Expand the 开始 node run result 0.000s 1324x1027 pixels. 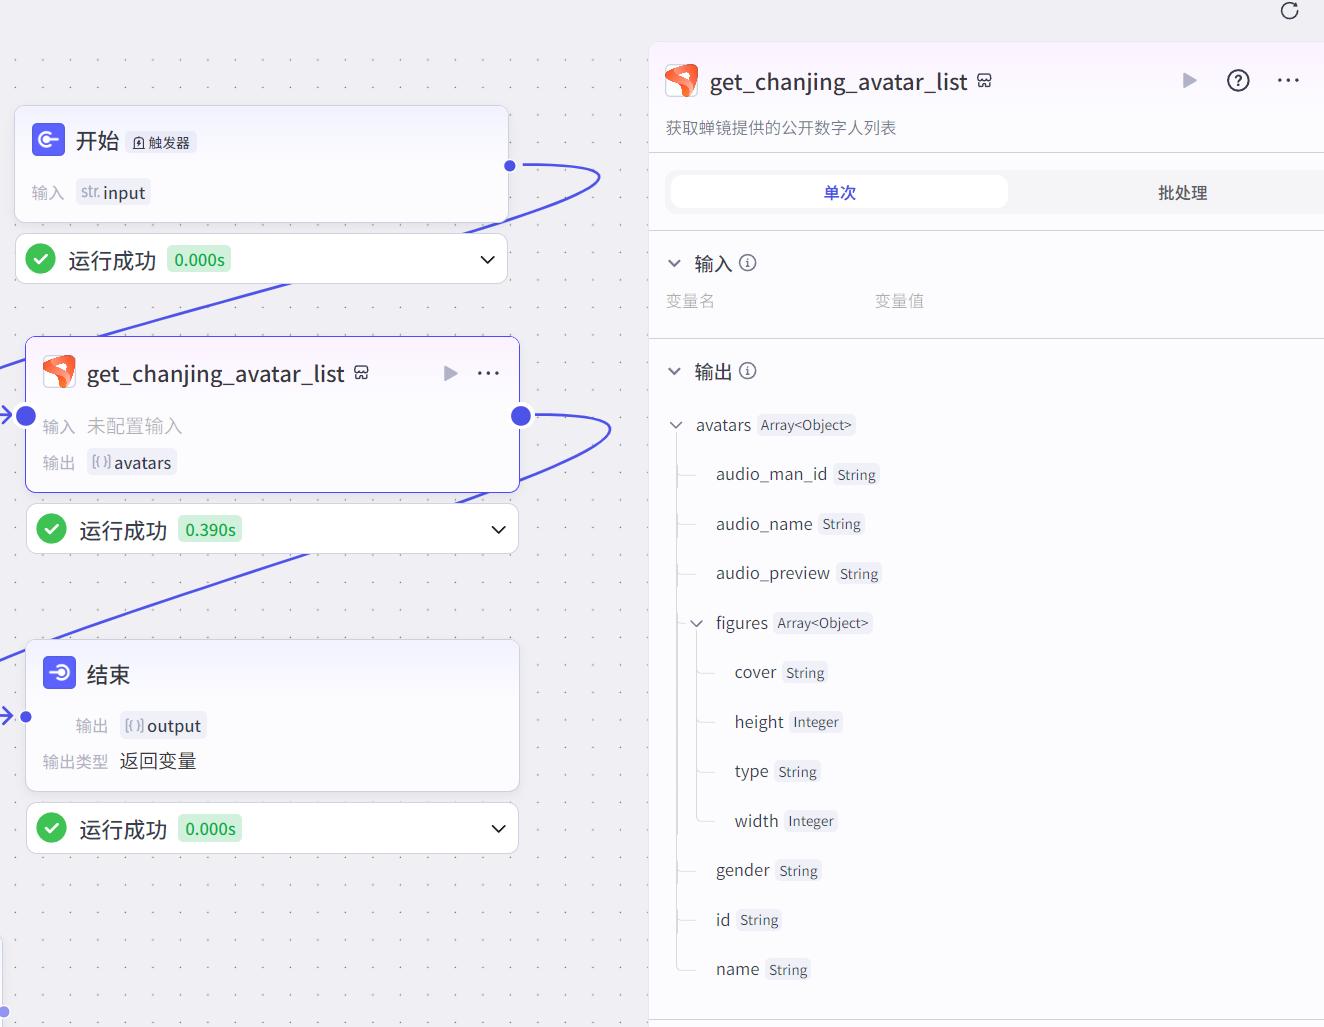click(x=487, y=260)
